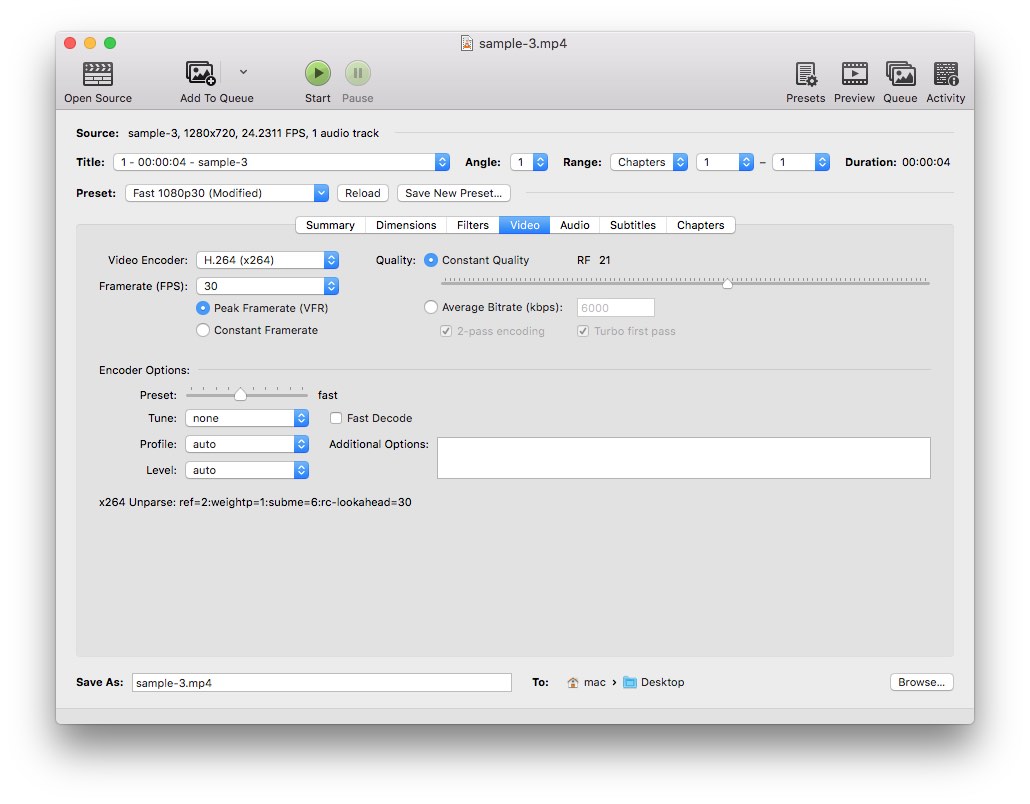
Task: Adjust the encoder Preset speed slider
Action: 243,393
